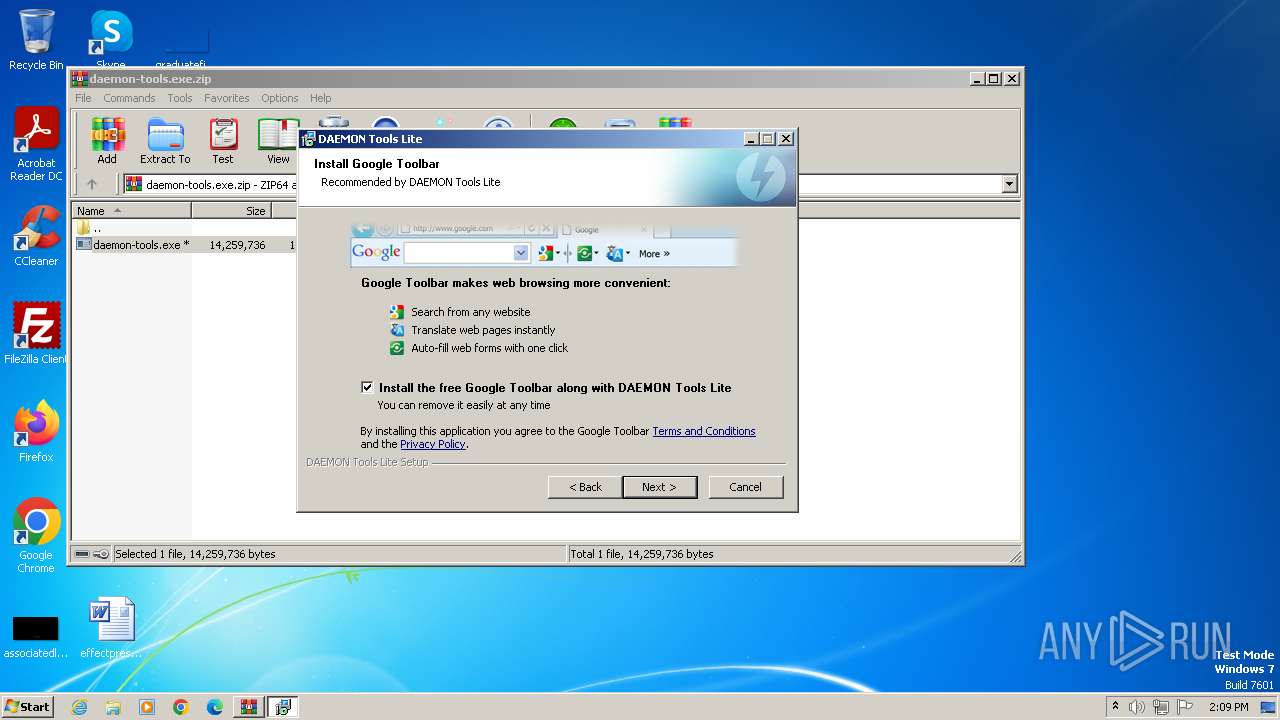The image size is (1280, 720).
Task: Open the Privacy Policy link
Action: (x=433, y=444)
